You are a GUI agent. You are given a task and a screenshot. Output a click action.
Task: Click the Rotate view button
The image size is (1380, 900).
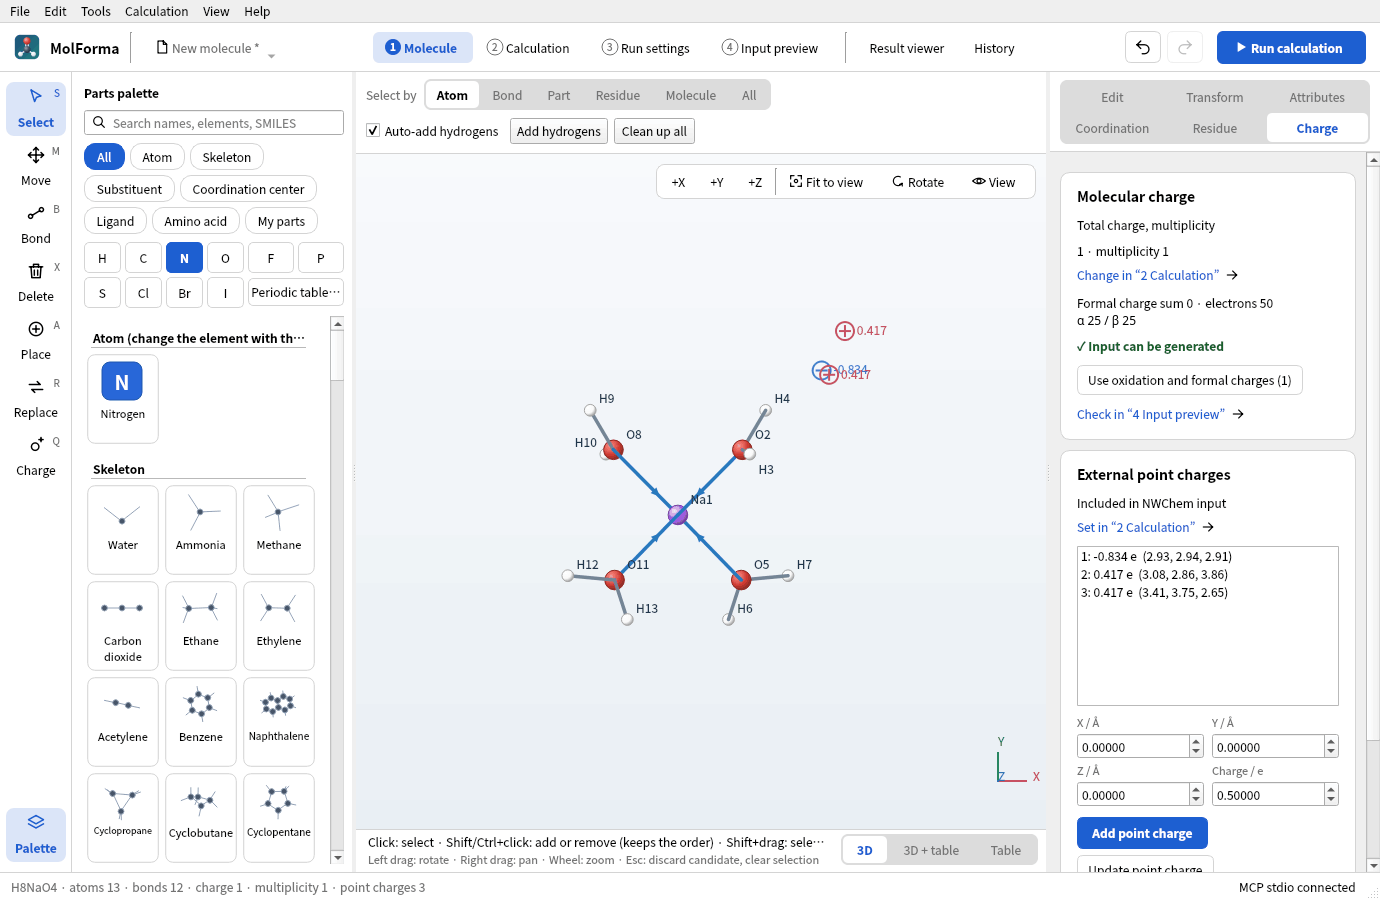point(918,182)
